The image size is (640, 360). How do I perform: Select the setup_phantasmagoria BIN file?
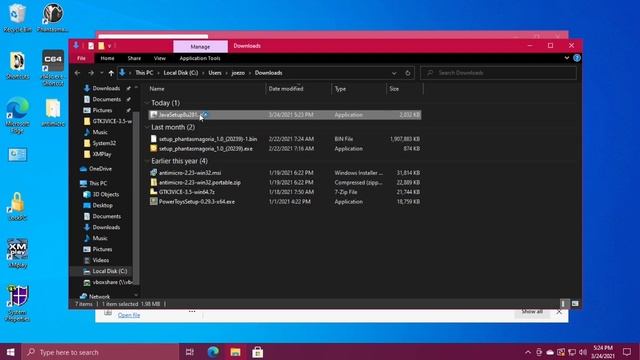coord(284,139)
